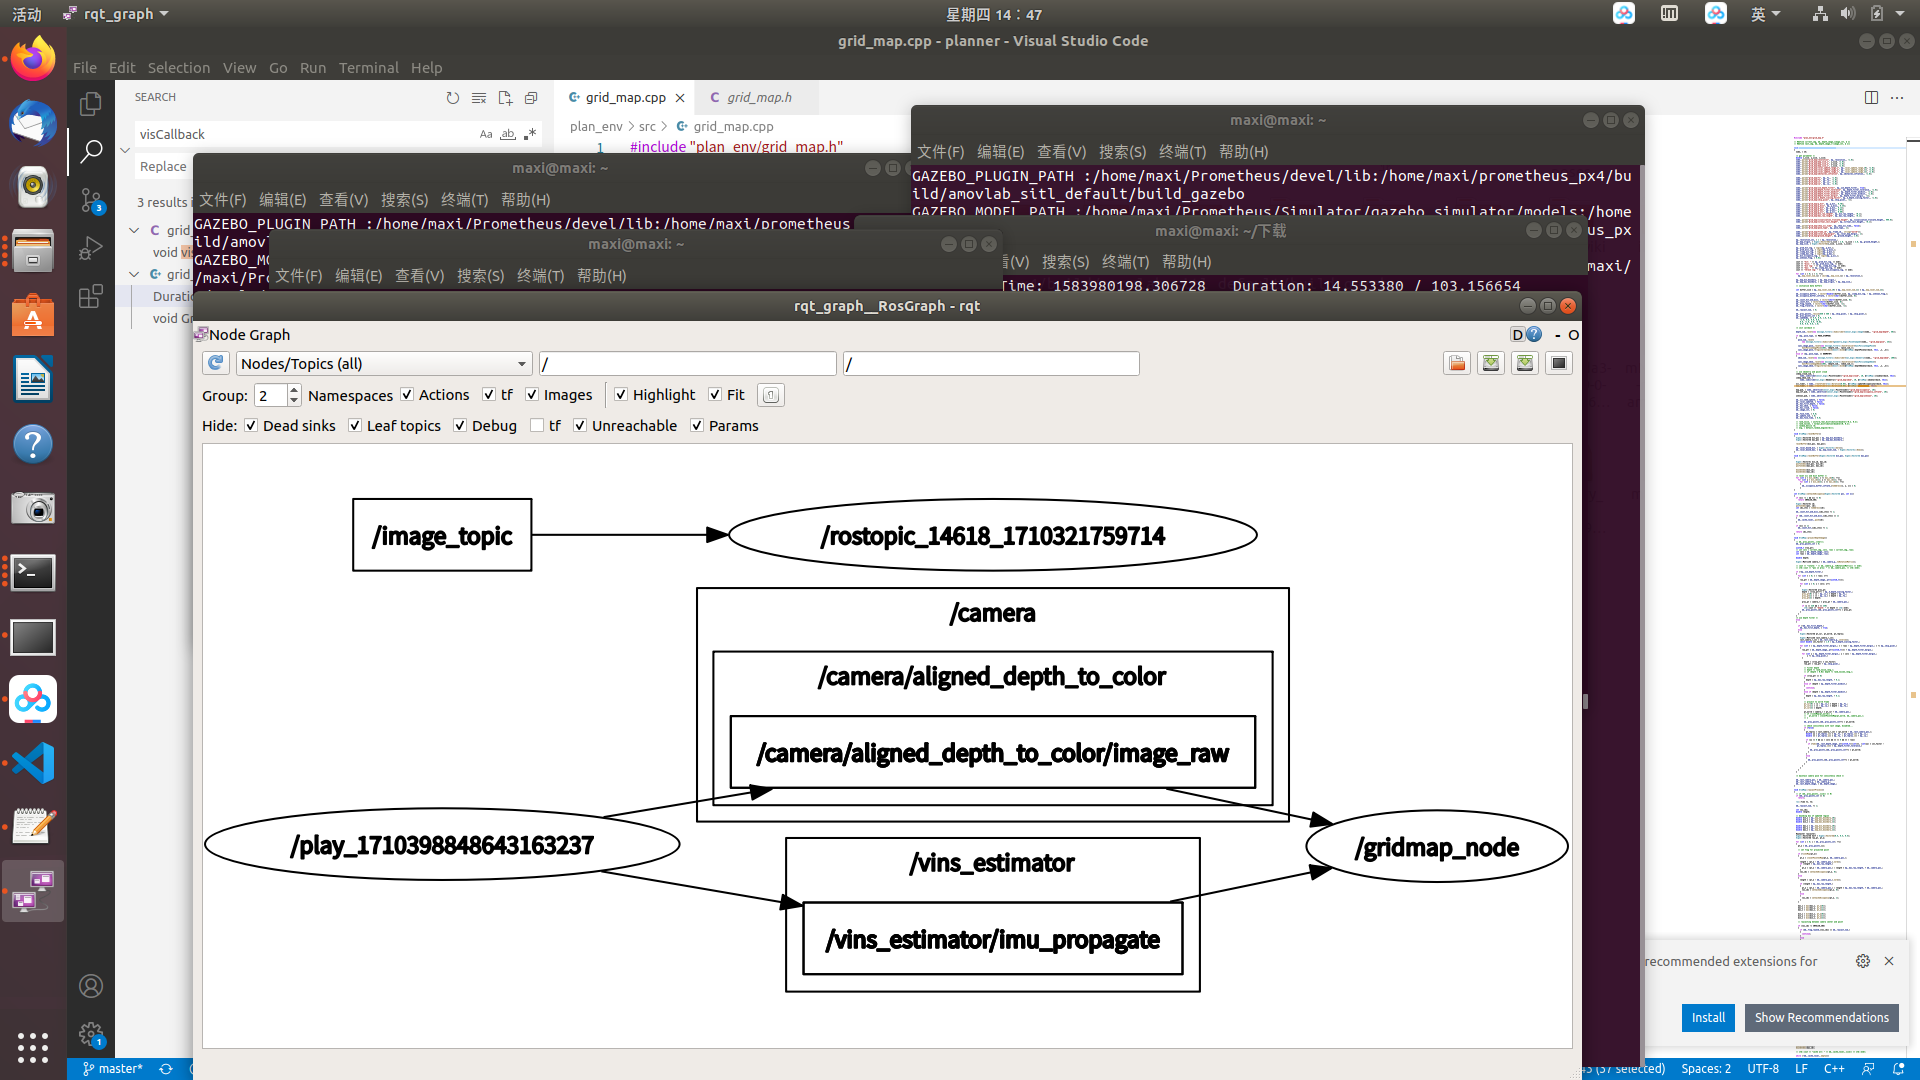Toggle the Leaf topics checkbox
The image size is (1920, 1080).
click(355, 426)
